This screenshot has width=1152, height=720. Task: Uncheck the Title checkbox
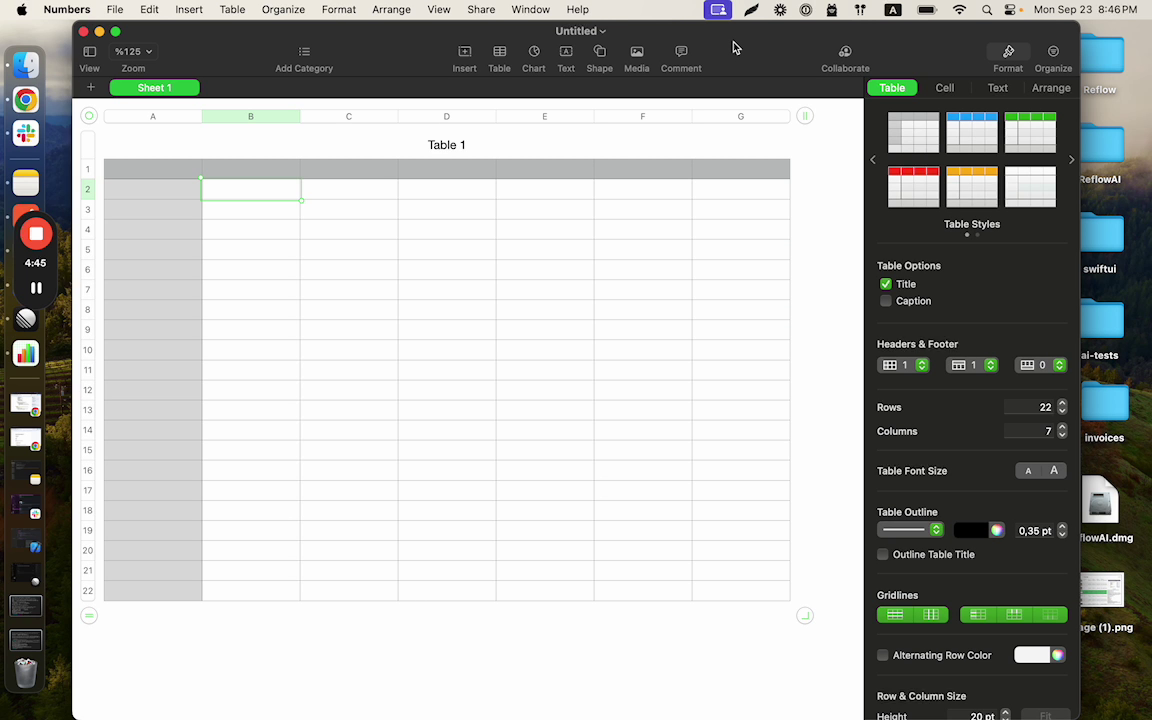click(x=886, y=283)
